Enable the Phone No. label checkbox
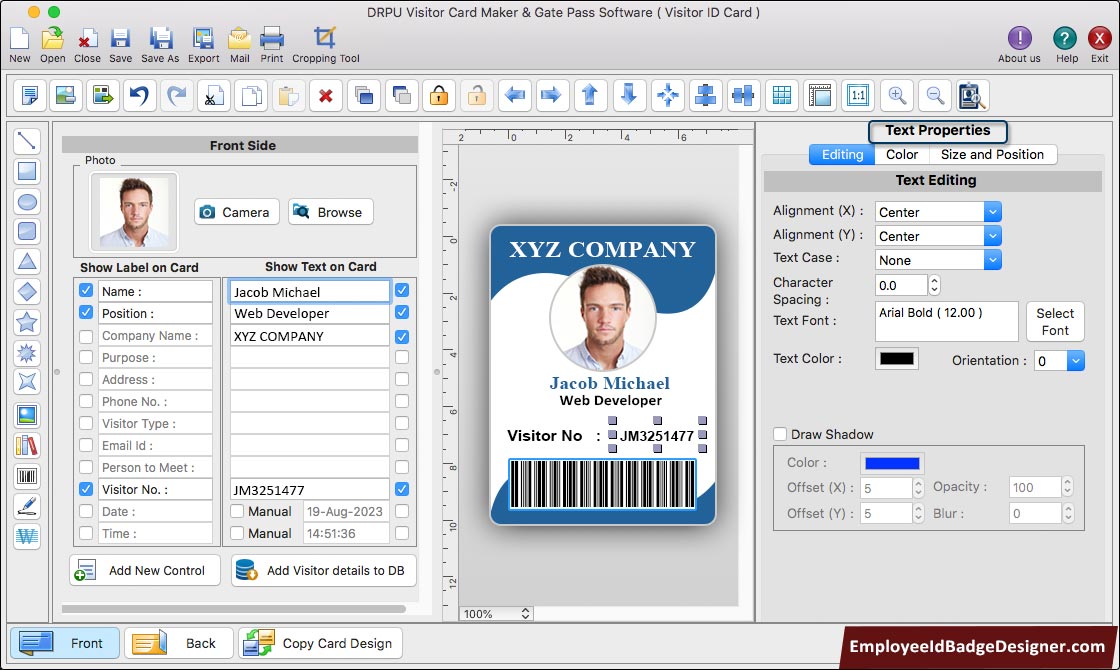Screen dimensions: 1120x670 pos(86,401)
